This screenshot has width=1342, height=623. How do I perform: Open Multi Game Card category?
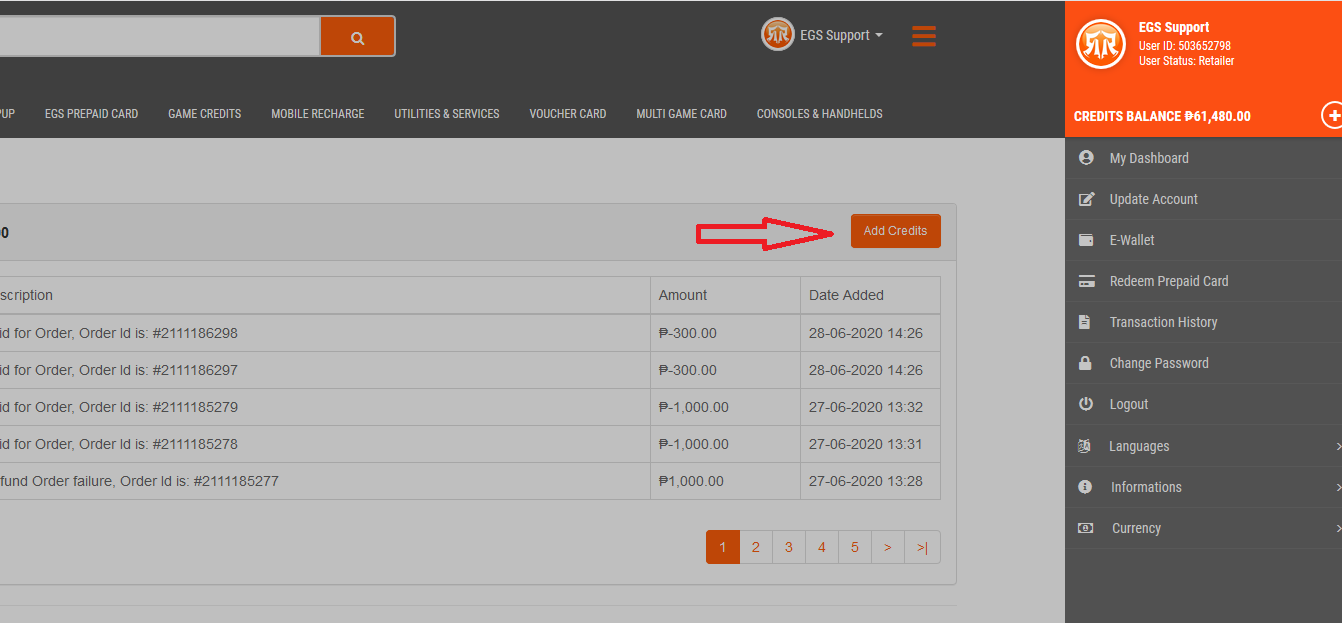(x=681, y=114)
